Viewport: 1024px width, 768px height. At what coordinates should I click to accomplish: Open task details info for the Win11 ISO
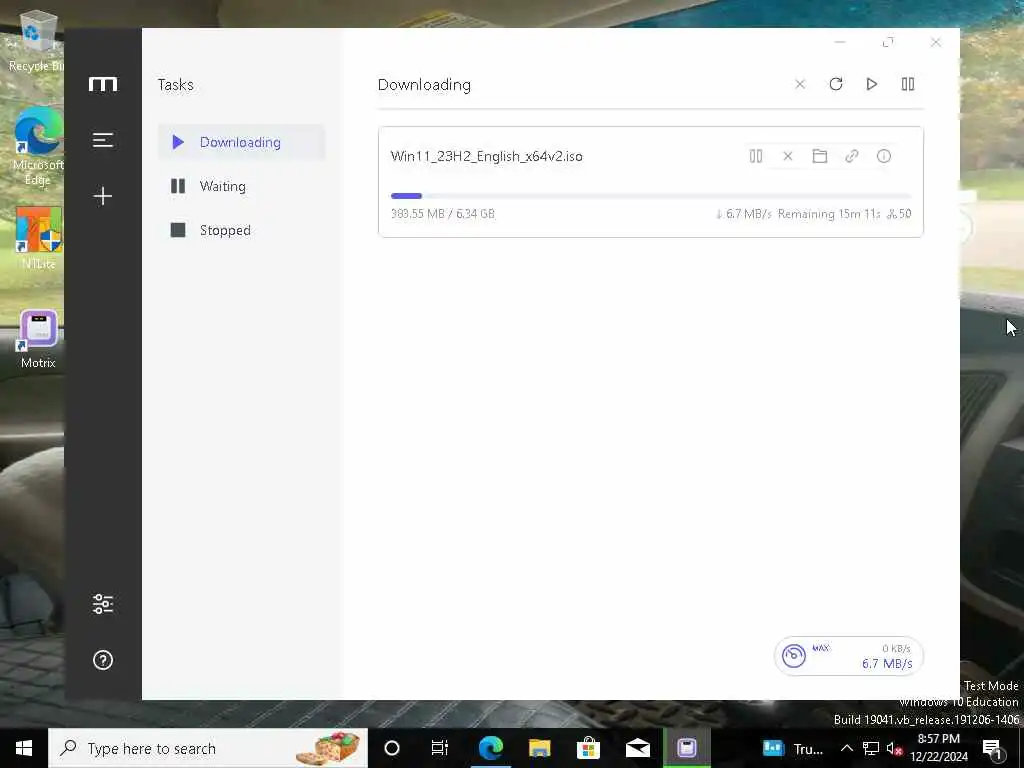point(884,156)
